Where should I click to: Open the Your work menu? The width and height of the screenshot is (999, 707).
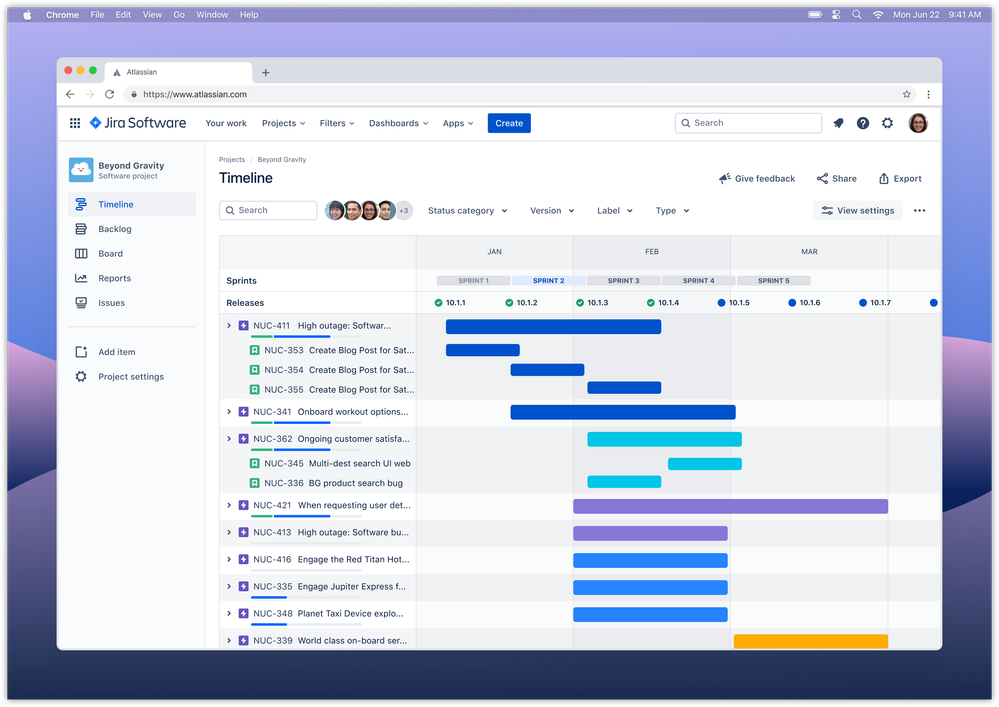coord(226,123)
